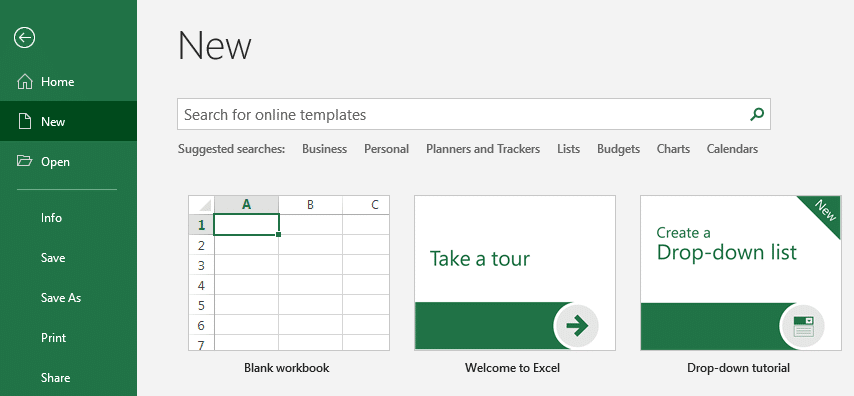Click the New label in sidebar
This screenshot has width=854, height=396.
[53, 121]
